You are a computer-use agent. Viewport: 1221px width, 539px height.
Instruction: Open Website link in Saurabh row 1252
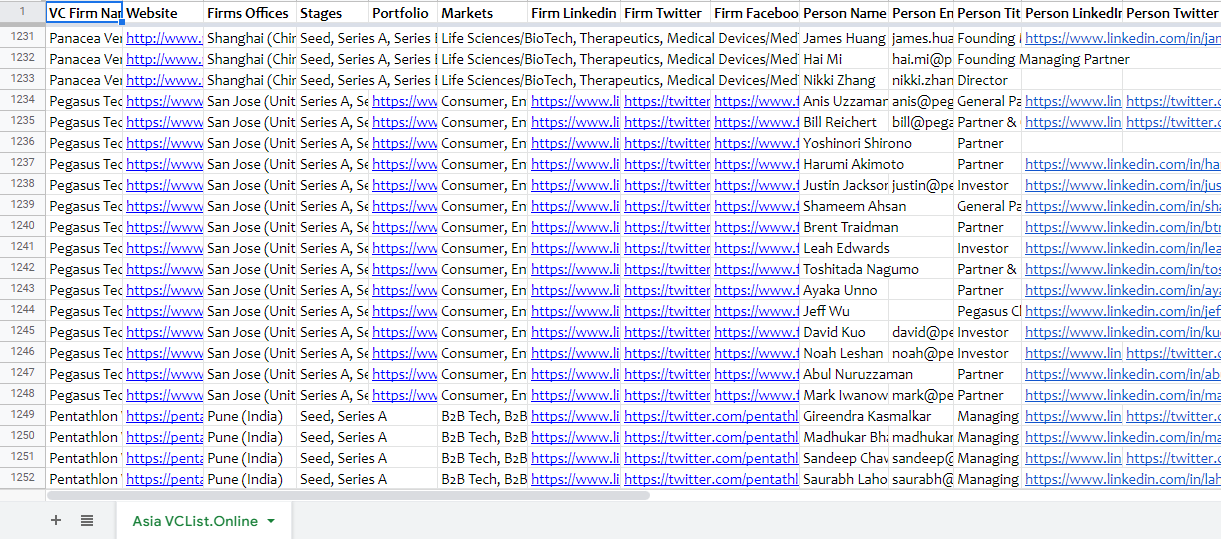point(164,479)
